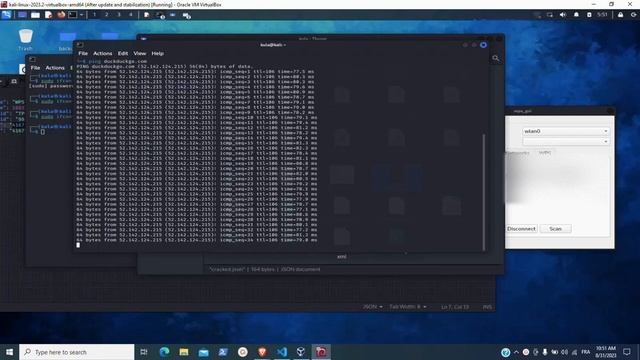Image resolution: width=640 pixels, height=360 pixels.
Task: Open JSON language selector in editor status bar
Action: point(372,307)
